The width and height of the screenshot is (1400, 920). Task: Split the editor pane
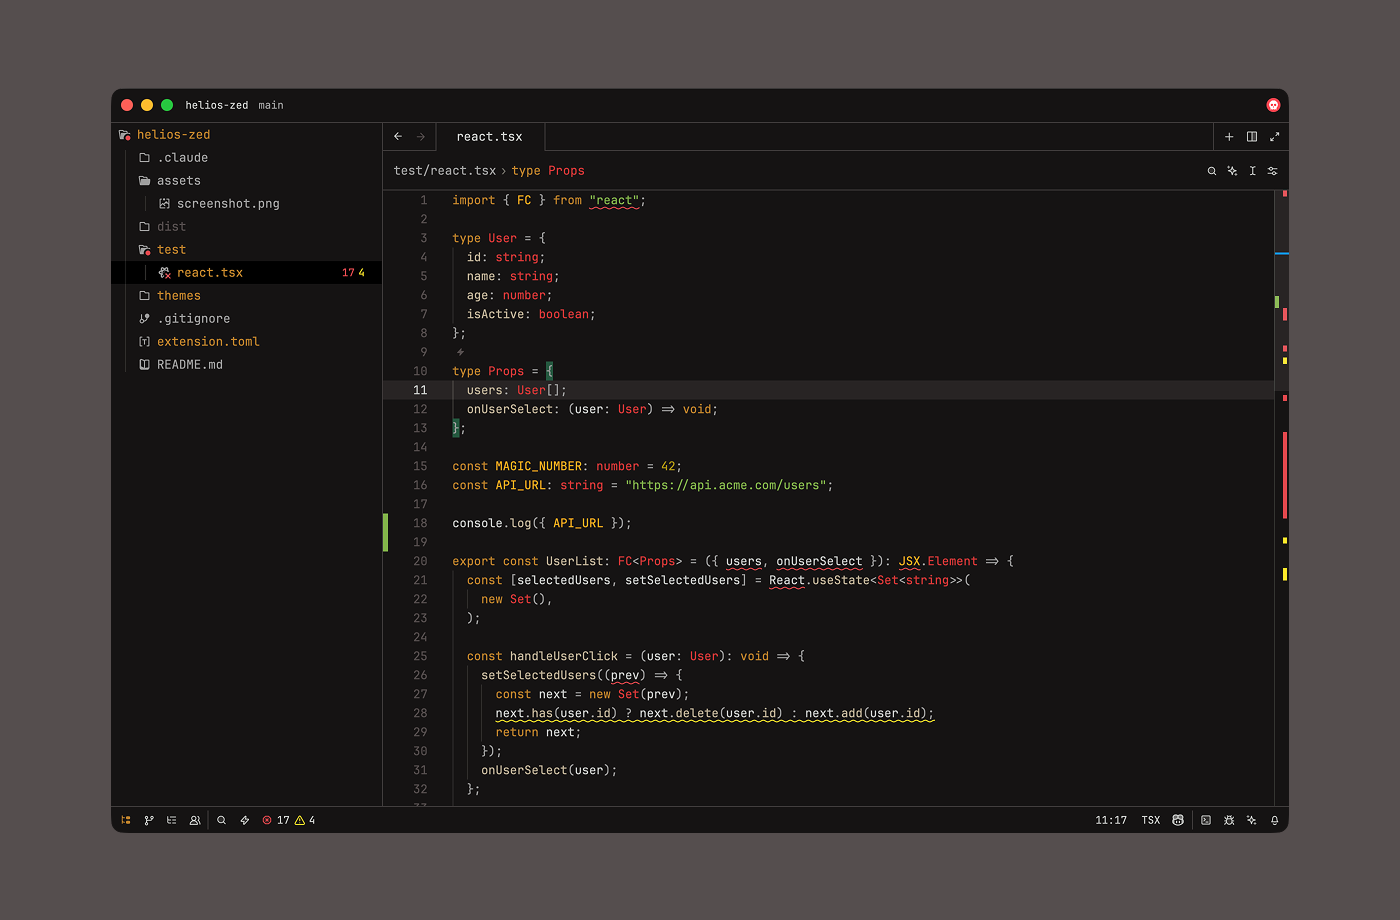[x=1252, y=137]
